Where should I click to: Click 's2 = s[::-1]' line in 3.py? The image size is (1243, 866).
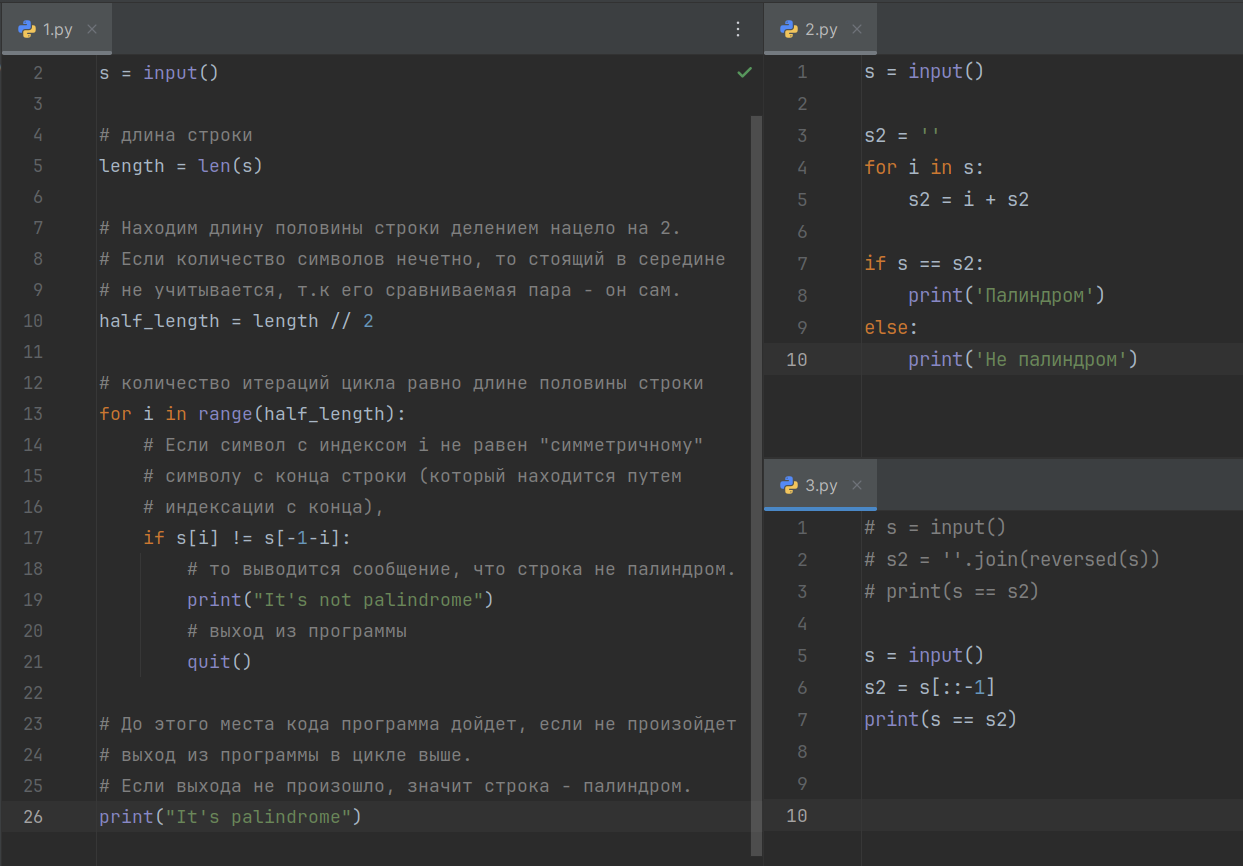pyautogui.click(x=930, y=687)
